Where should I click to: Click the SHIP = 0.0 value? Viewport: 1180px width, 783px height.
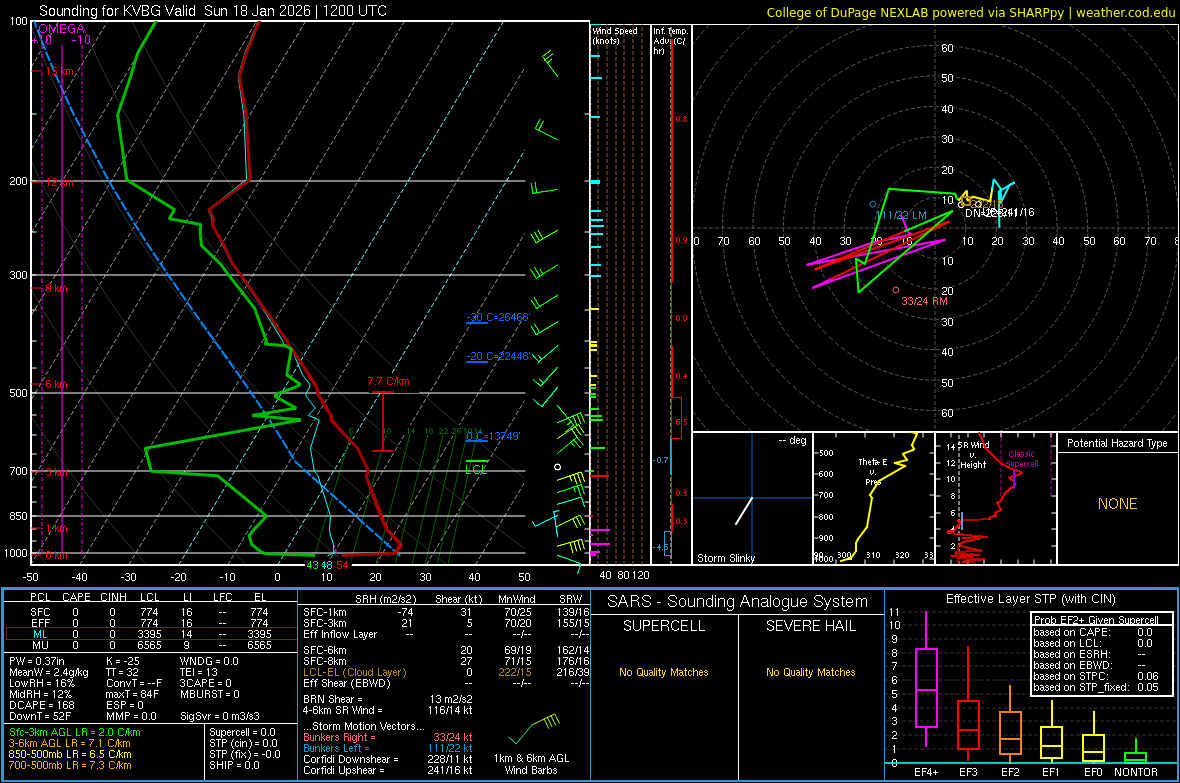pyautogui.click(x=234, y=765)
